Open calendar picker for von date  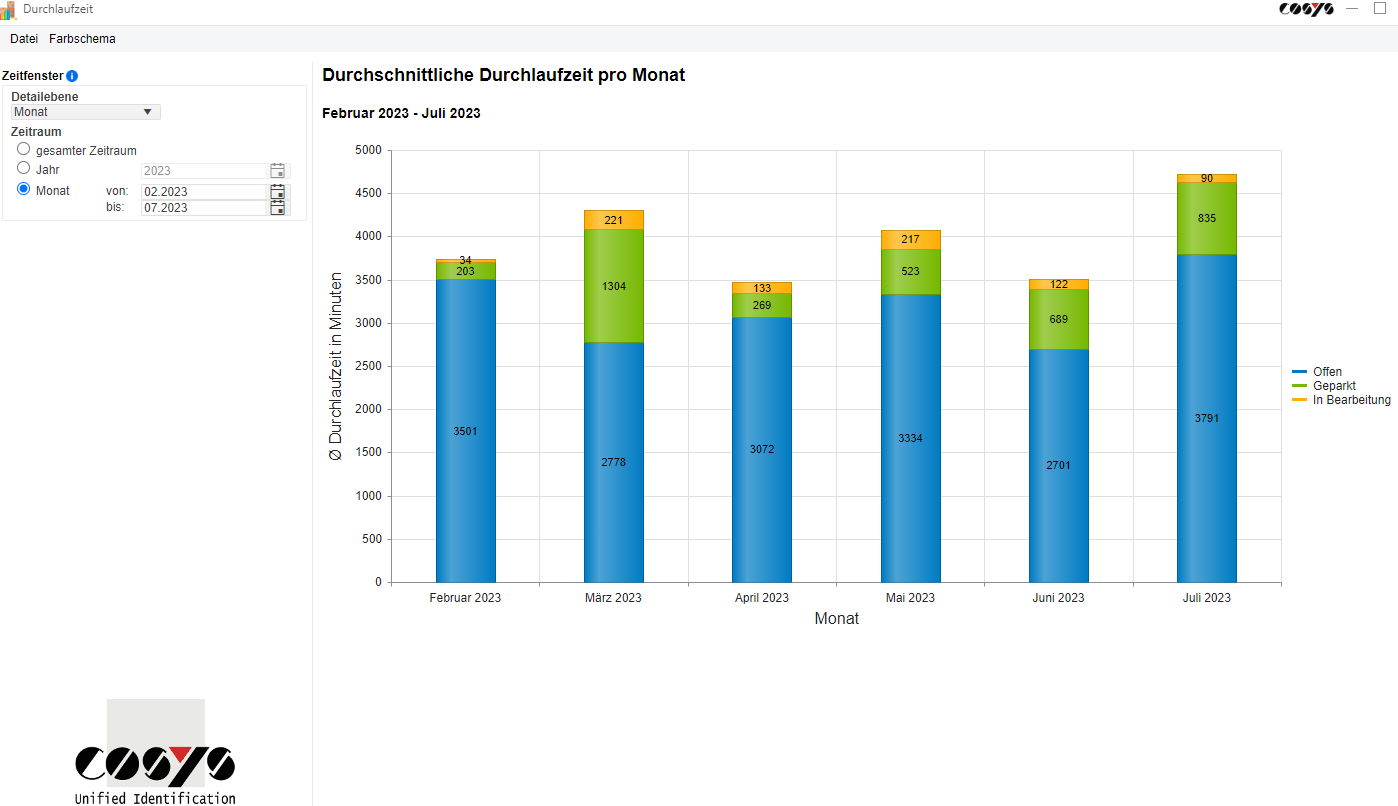coord(278,191)
